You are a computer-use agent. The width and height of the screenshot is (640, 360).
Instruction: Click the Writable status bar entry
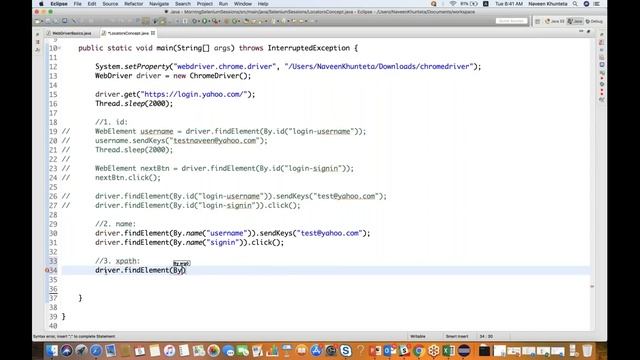[x=418, y=336]
